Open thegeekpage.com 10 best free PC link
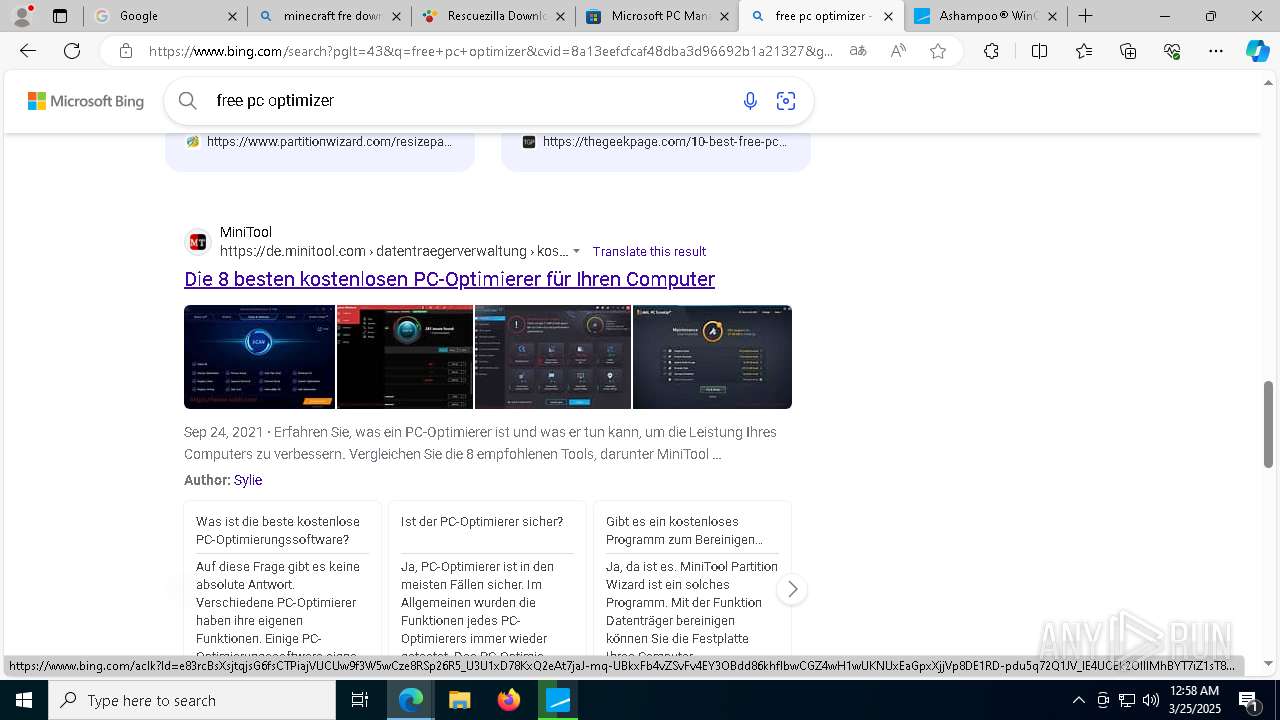Screen dimensions: 1280x720 (x=665, y=142)
